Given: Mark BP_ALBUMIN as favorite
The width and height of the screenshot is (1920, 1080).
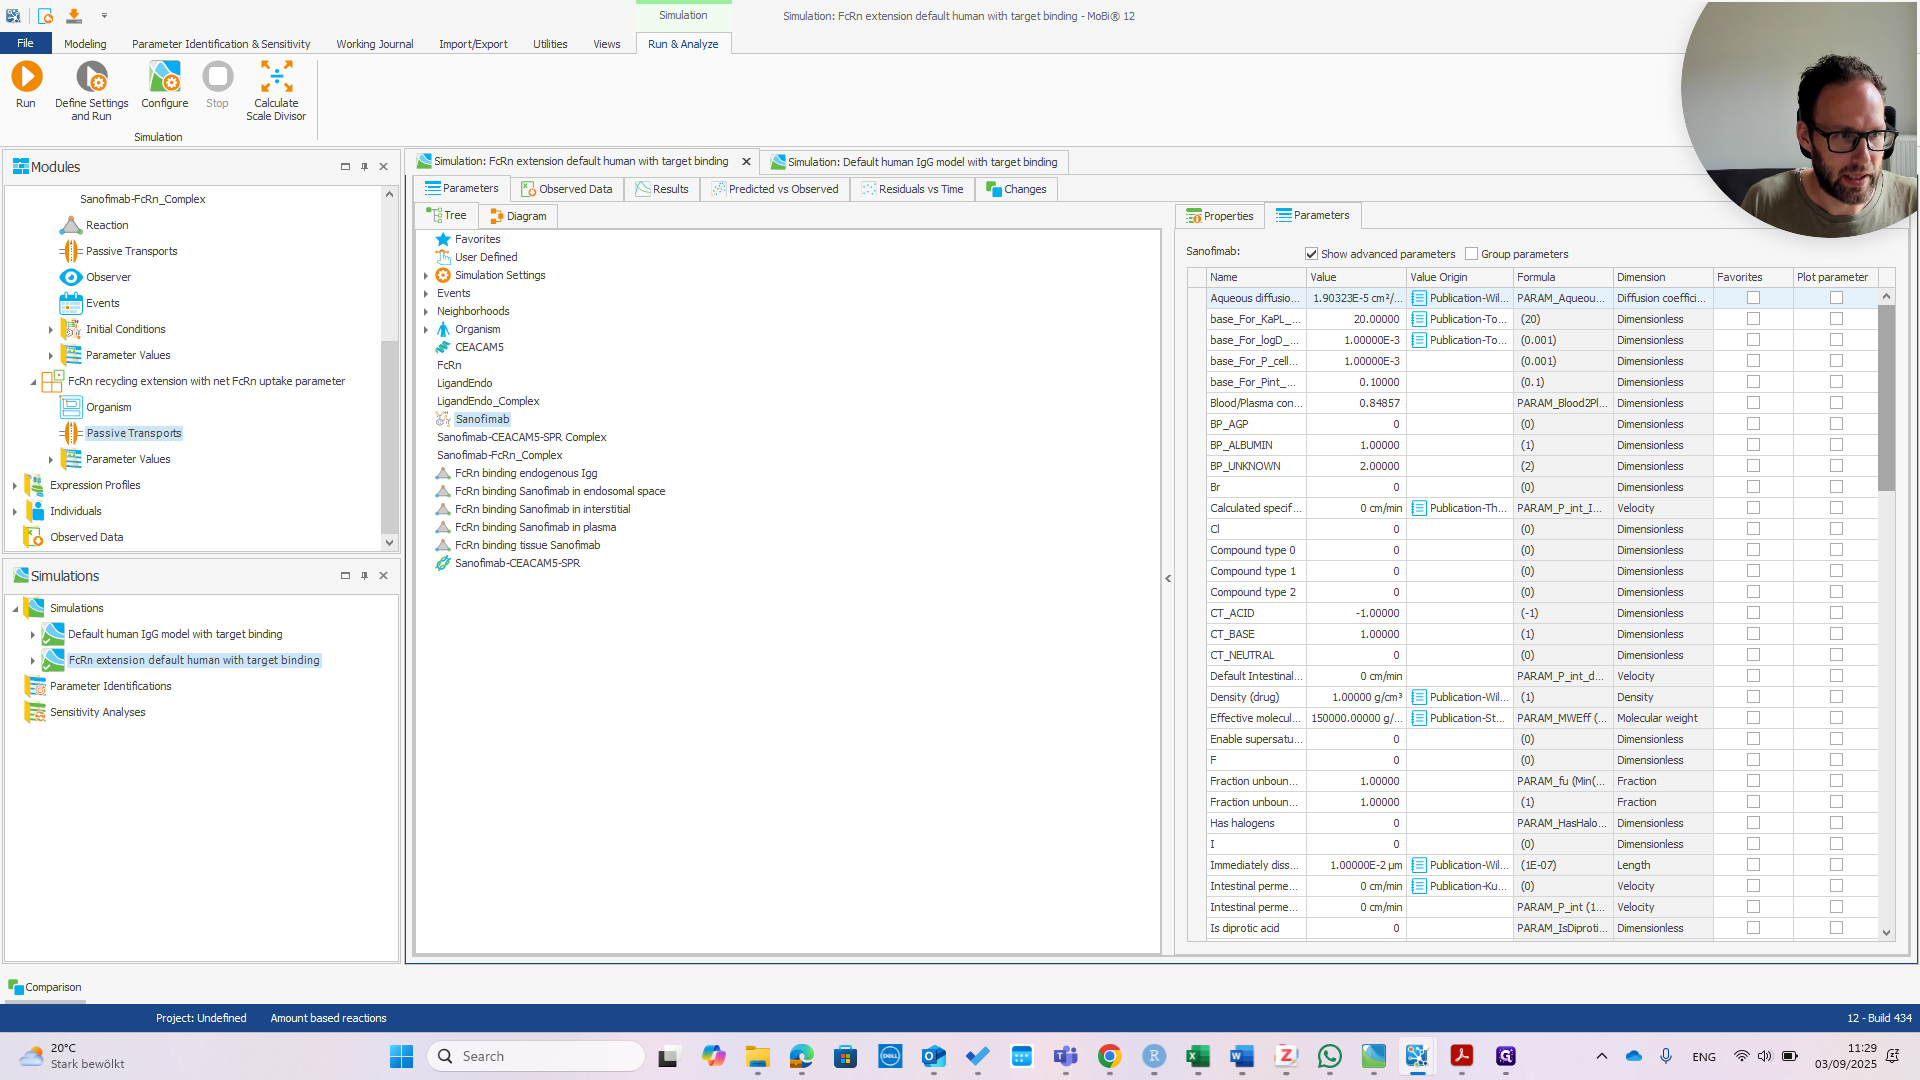Looking at the screenshot, I should point(1753,445).
